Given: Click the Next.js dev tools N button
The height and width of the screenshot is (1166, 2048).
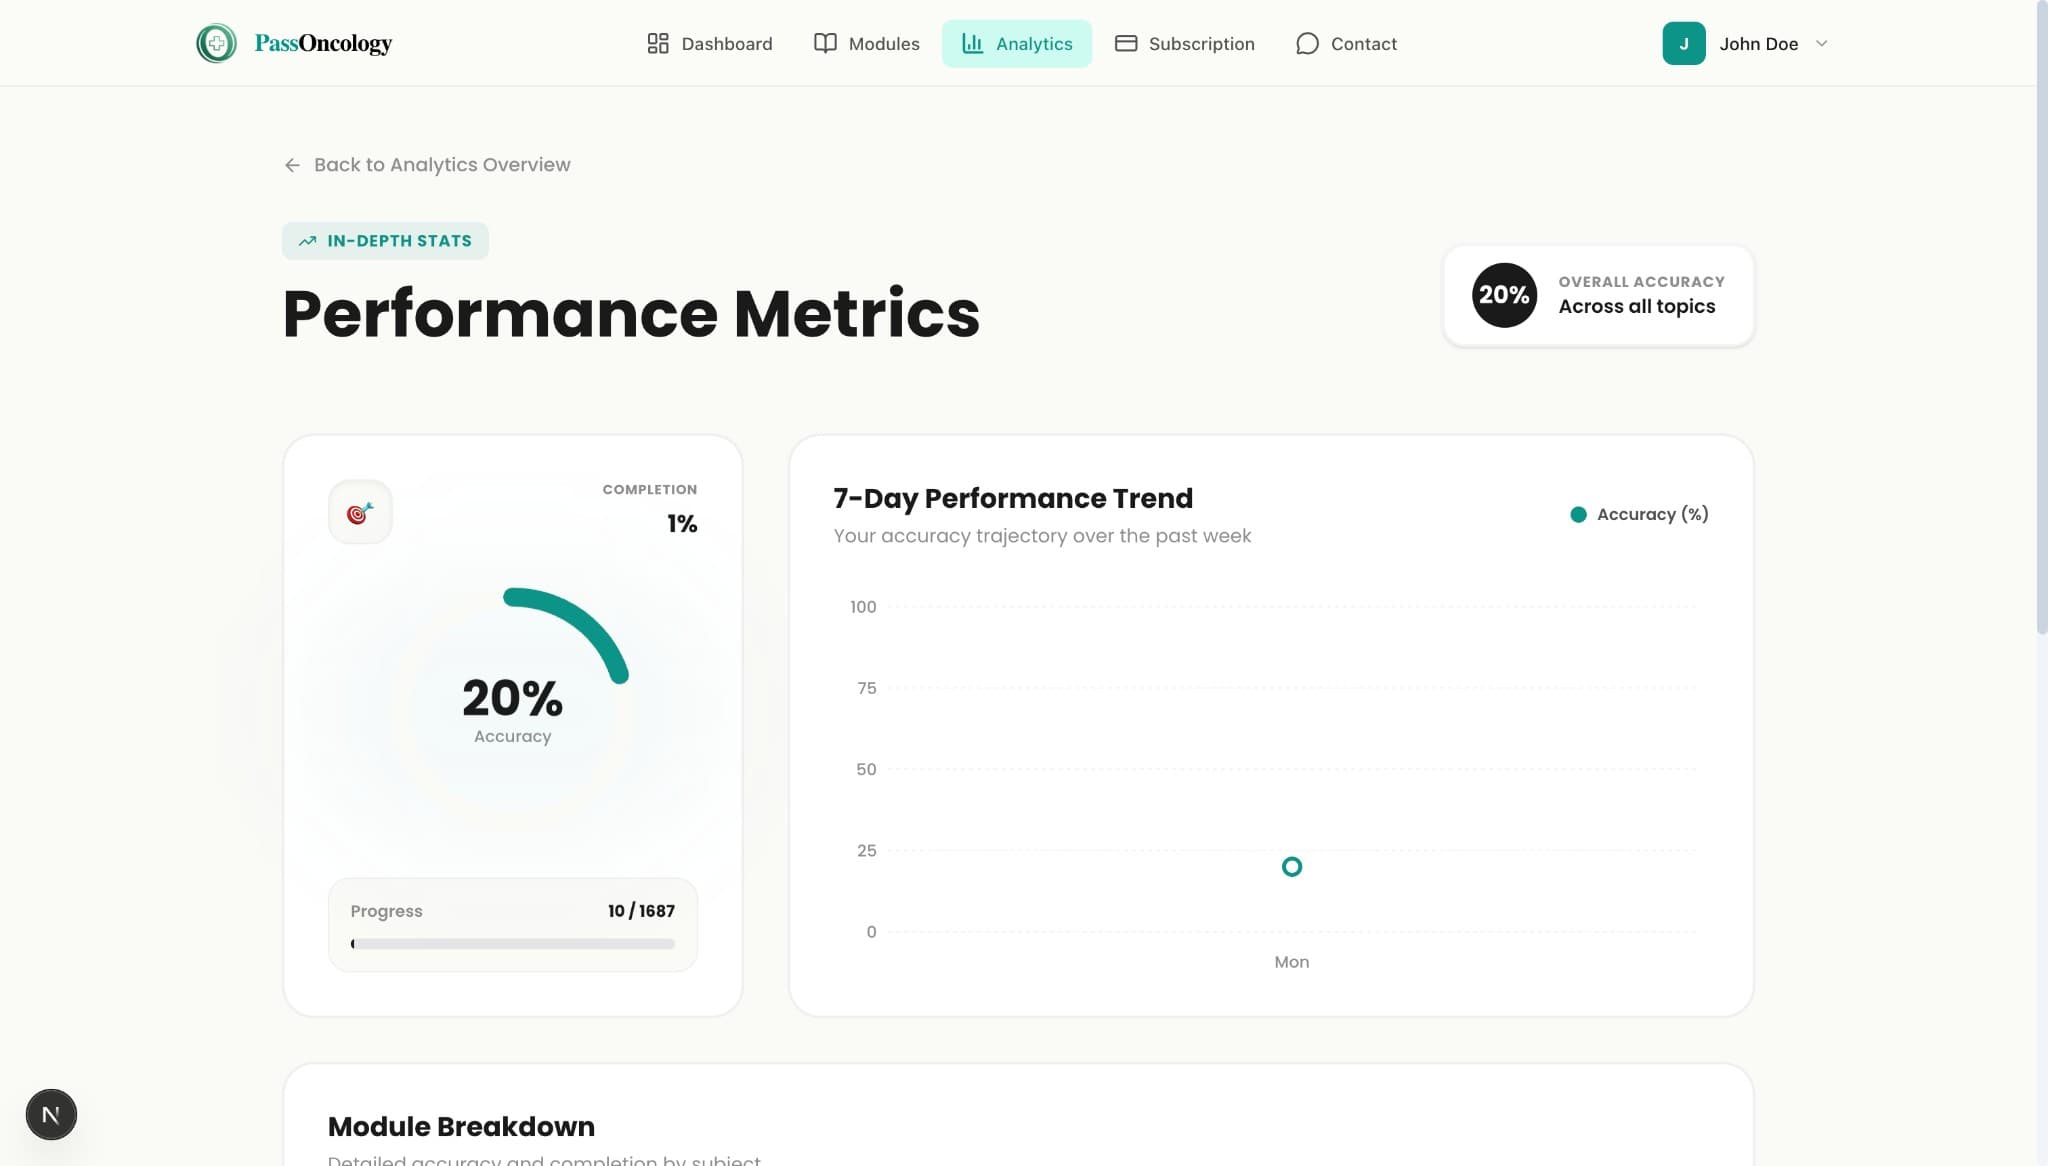Looking at the screenshot, I should click(51, 1114).
